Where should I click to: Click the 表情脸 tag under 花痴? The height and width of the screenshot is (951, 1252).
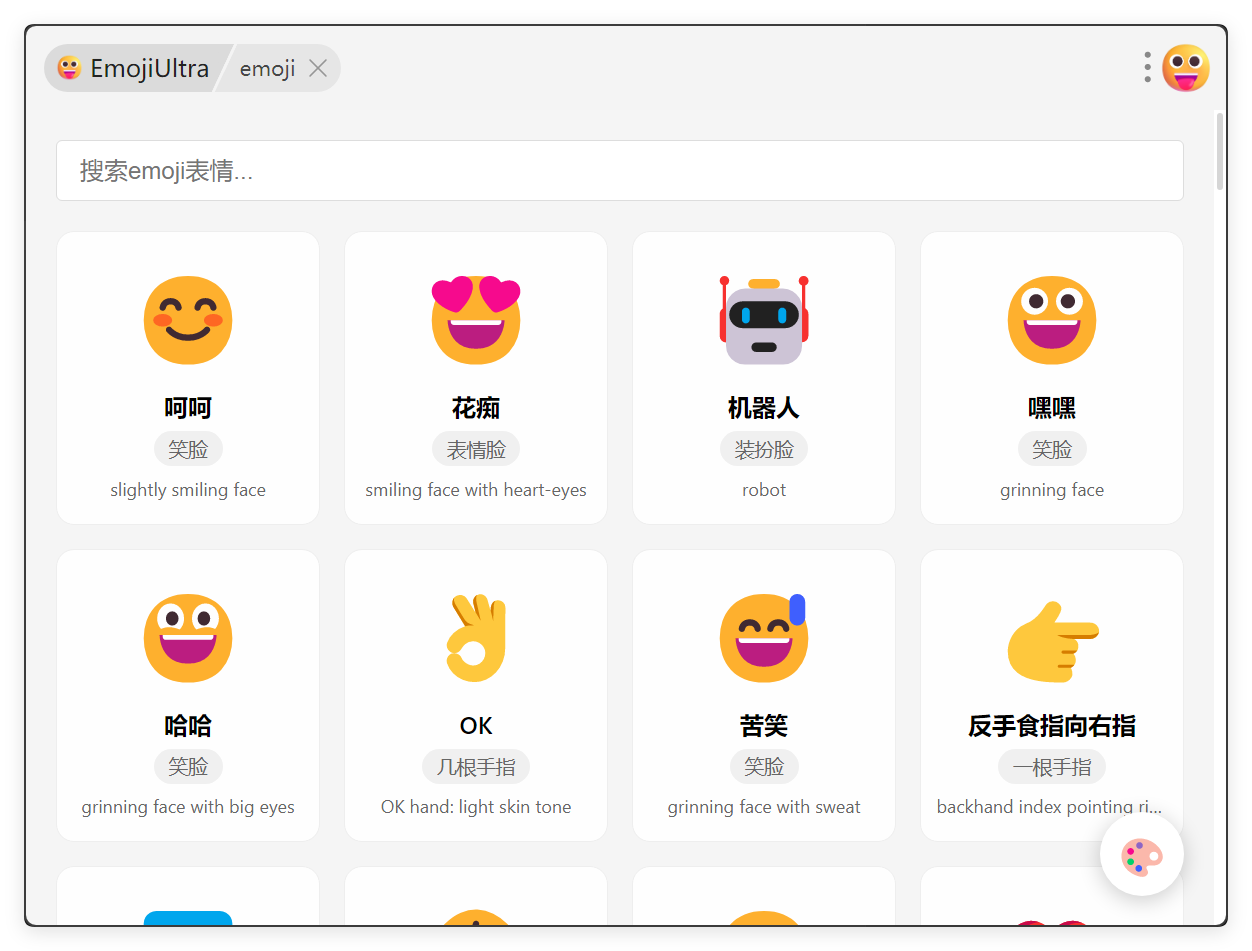point(476,449)
